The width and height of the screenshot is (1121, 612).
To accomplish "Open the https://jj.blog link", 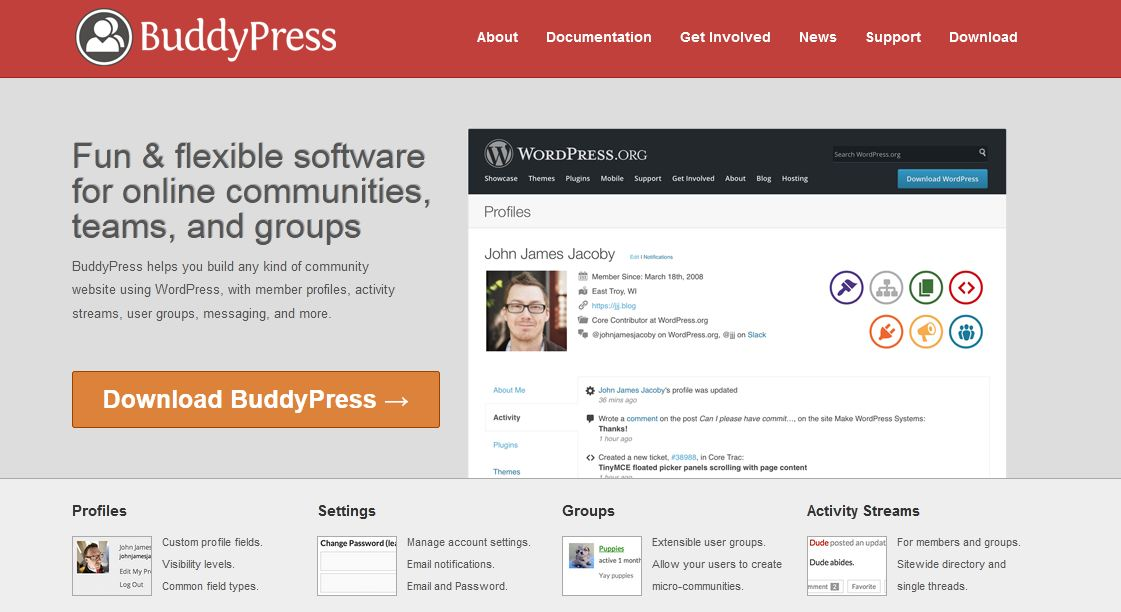I will (x=613, y=306).
